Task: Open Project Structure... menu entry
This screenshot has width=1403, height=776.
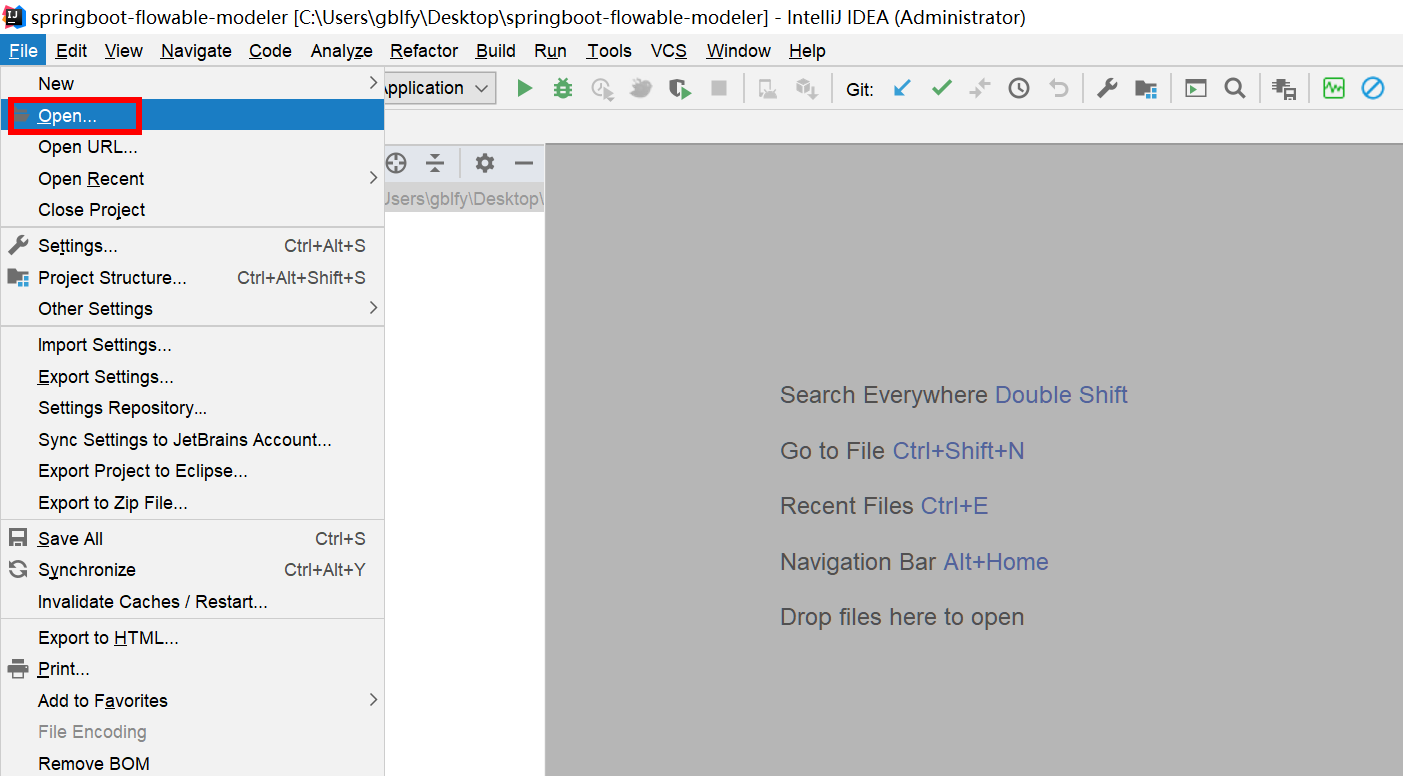Action: coord(192,278)
